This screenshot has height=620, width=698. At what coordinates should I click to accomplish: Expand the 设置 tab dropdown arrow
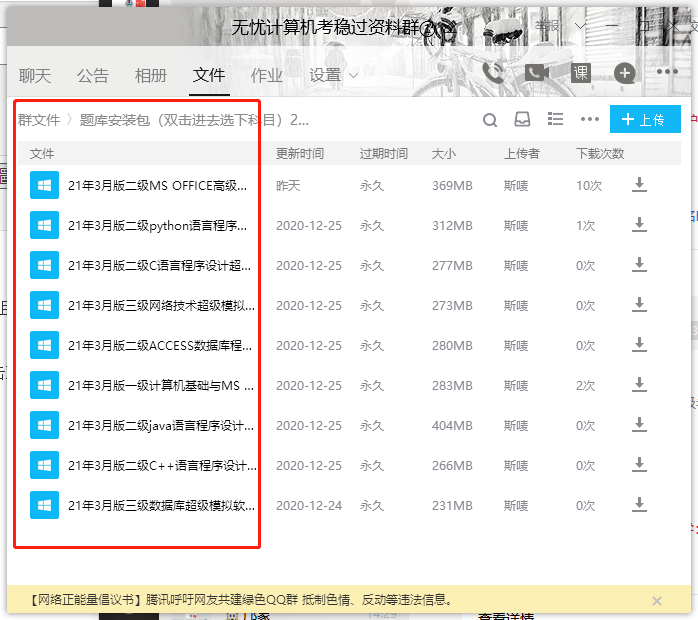[354, 76]
